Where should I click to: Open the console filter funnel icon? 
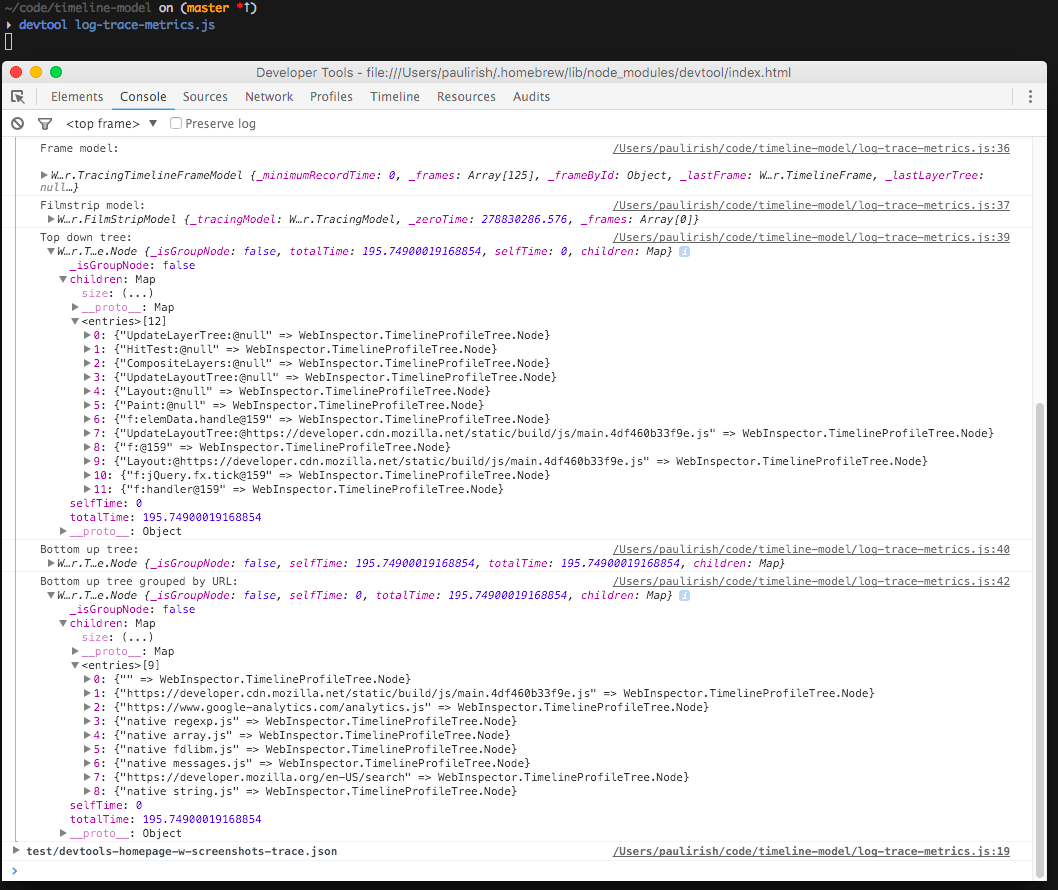pos(45,123)
